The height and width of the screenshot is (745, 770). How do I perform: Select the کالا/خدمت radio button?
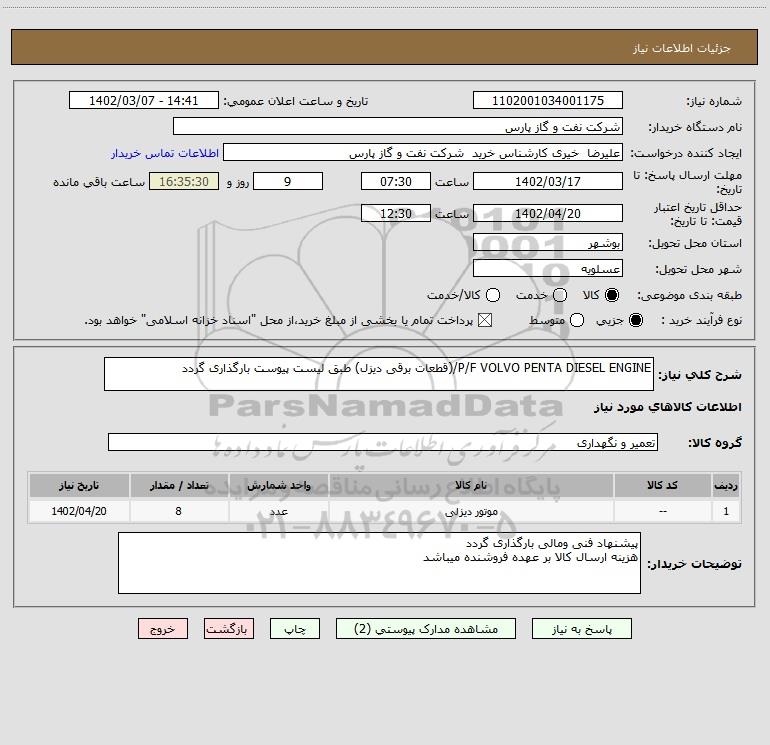(493, 295)
